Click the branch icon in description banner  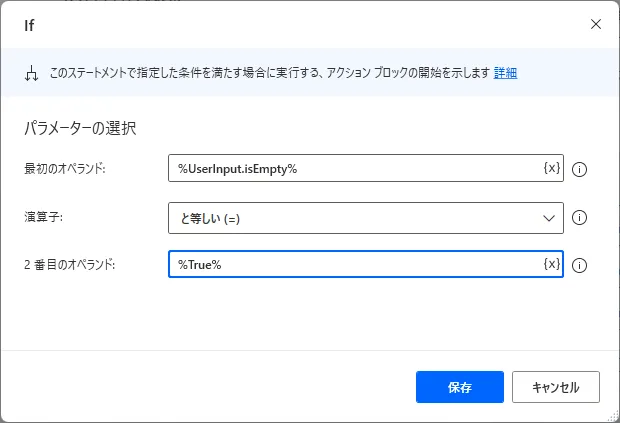(30, 73)
